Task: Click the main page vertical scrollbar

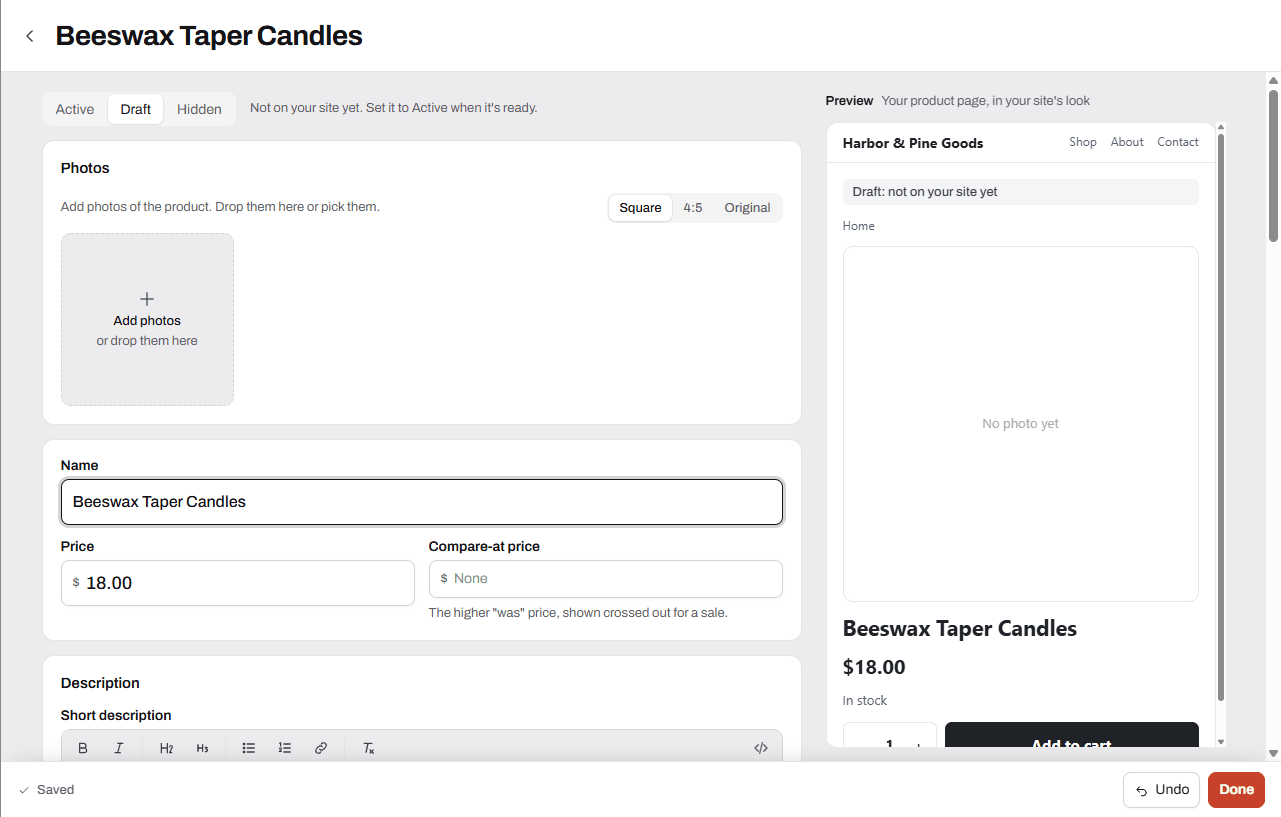Action: coord(1273,166)
